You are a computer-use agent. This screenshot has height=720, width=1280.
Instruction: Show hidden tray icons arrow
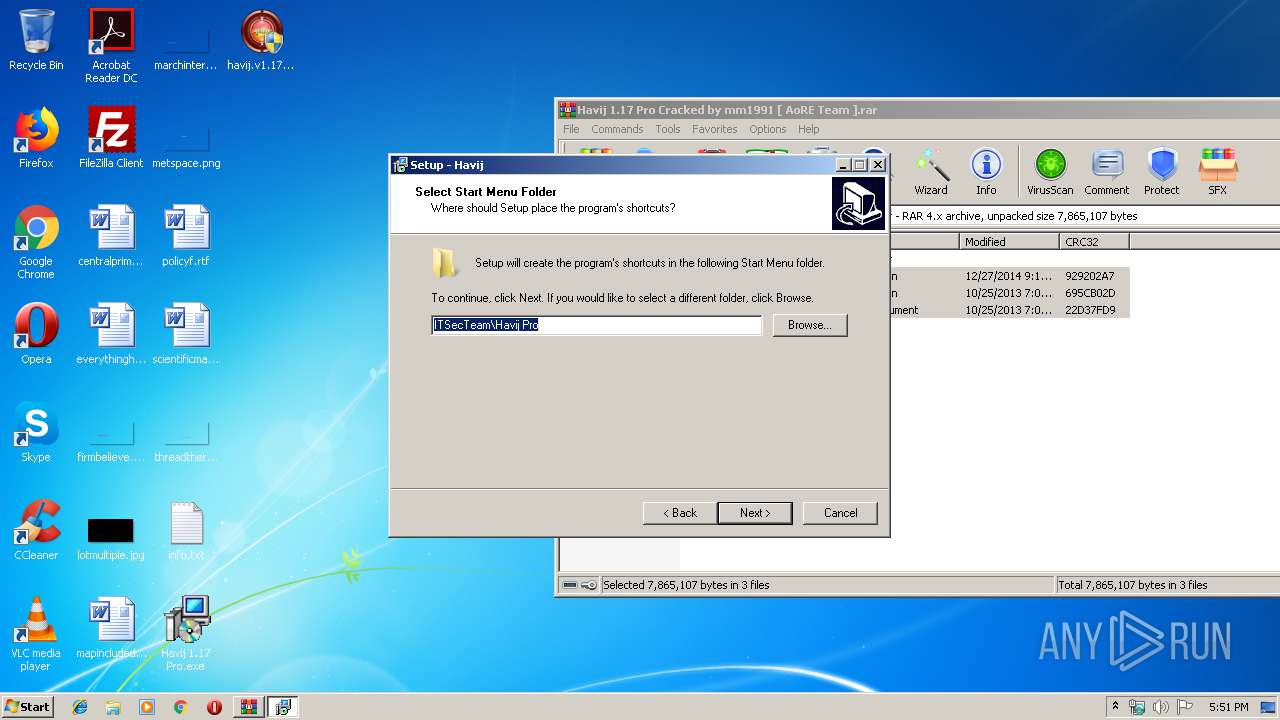pyautogui.click(x=1116, y=707)
